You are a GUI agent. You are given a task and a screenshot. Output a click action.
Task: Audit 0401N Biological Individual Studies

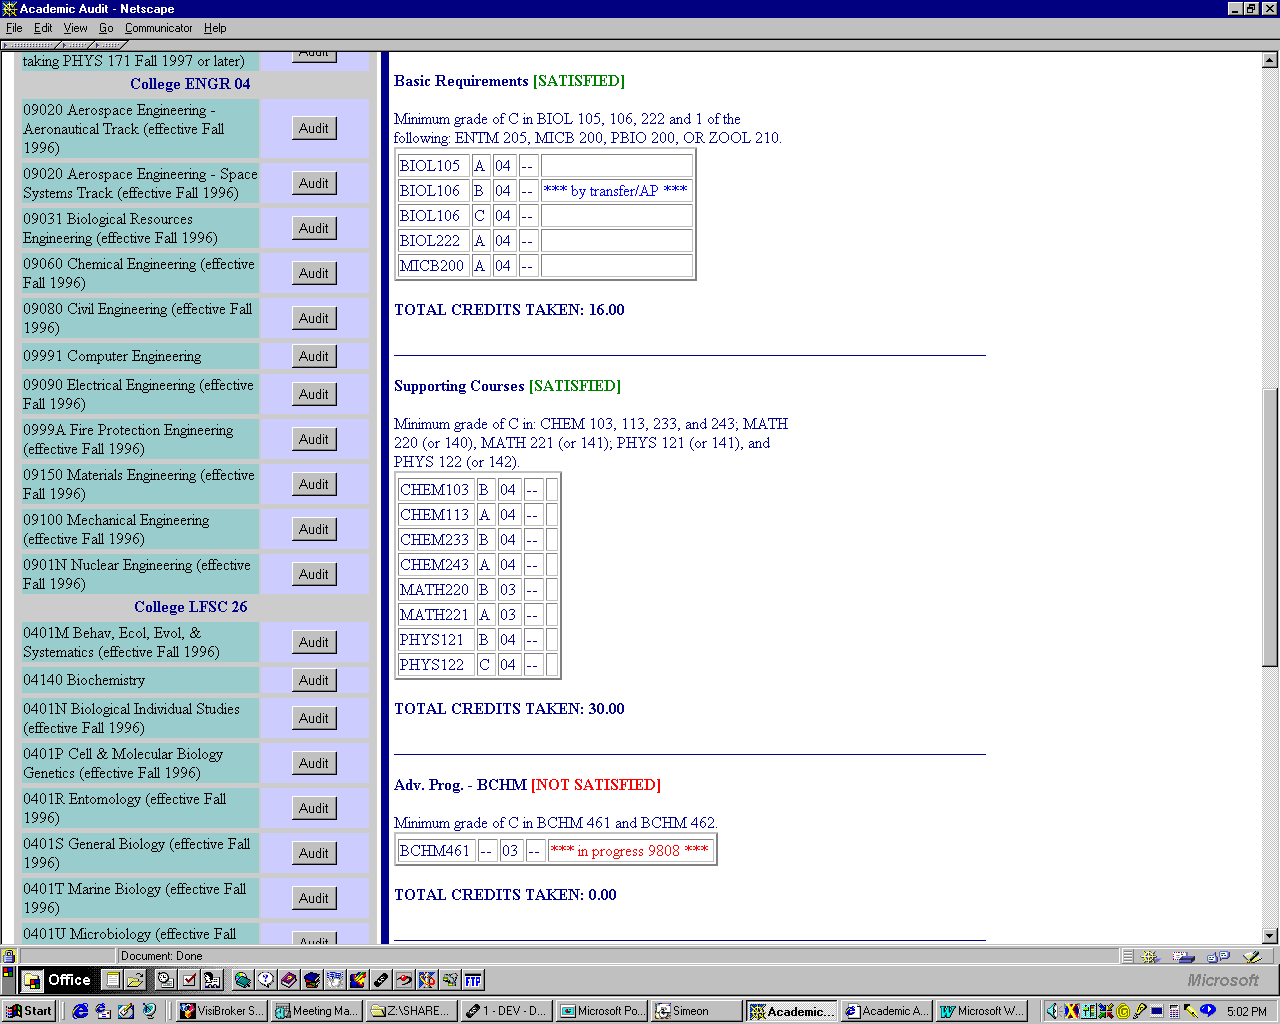314,718
